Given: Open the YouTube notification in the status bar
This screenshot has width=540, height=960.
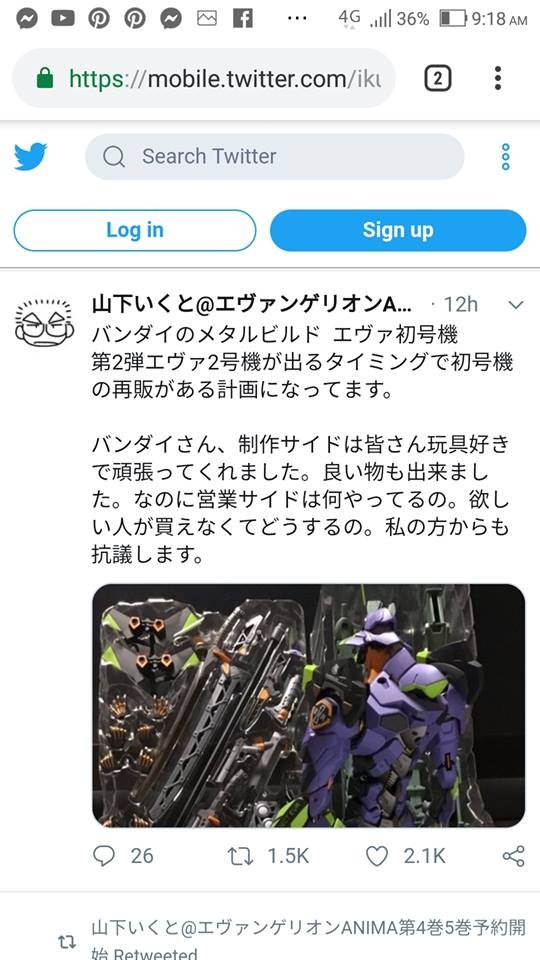Looking at the screenshot, I should pos(62,18).
